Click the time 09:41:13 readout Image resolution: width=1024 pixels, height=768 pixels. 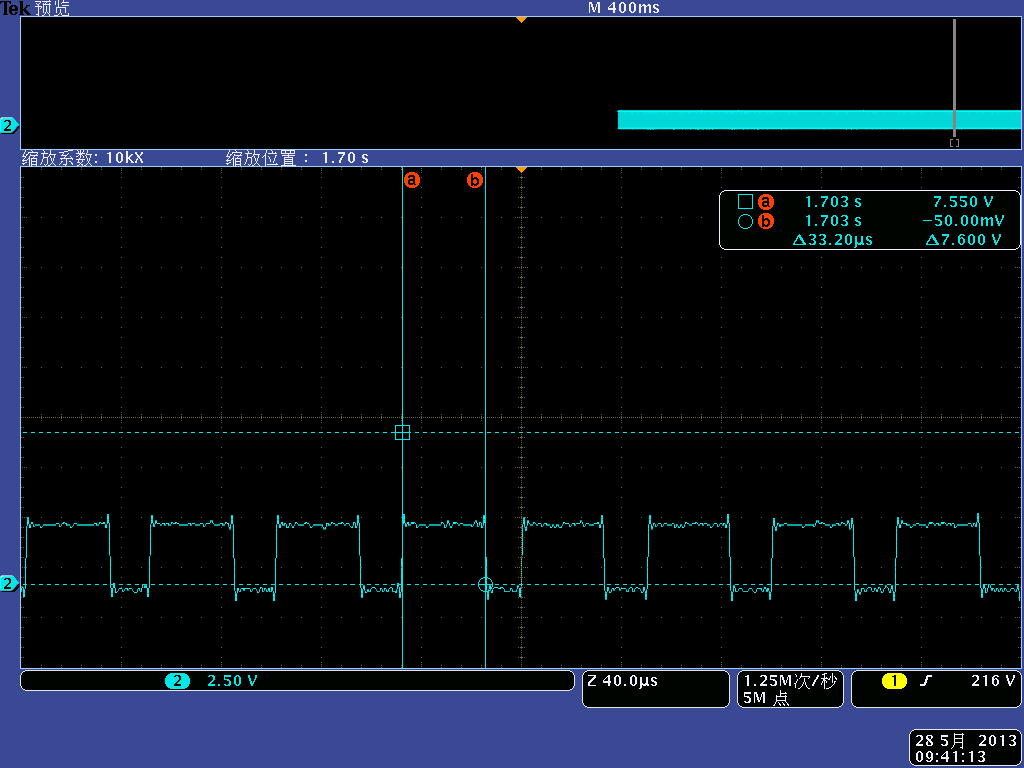pos(950,757)
